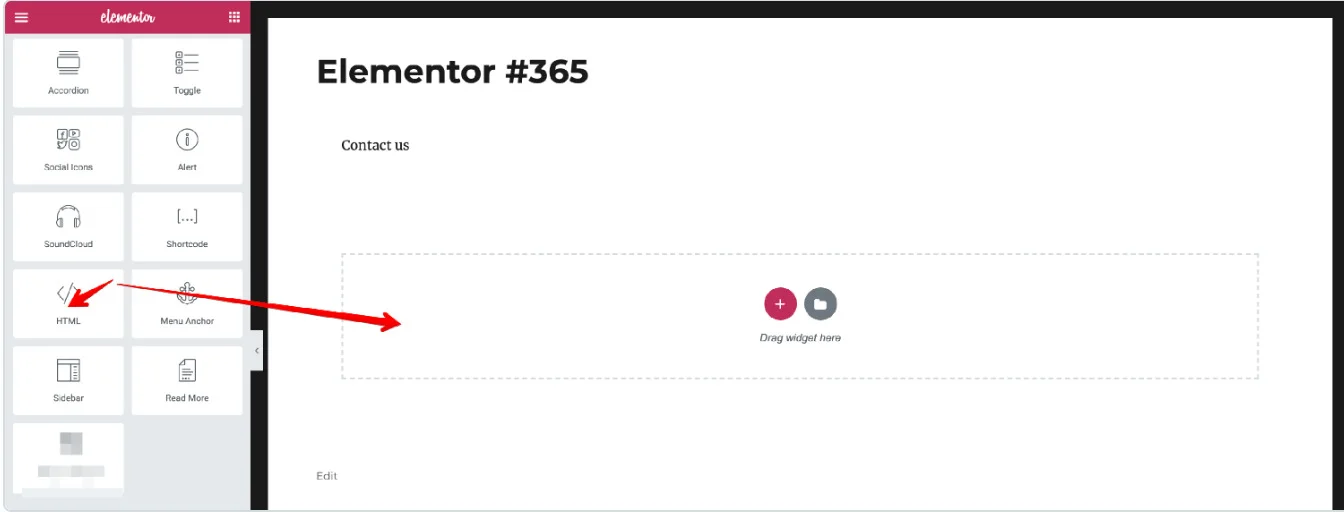
Task: Select the HTML widget
Action: 68,304
